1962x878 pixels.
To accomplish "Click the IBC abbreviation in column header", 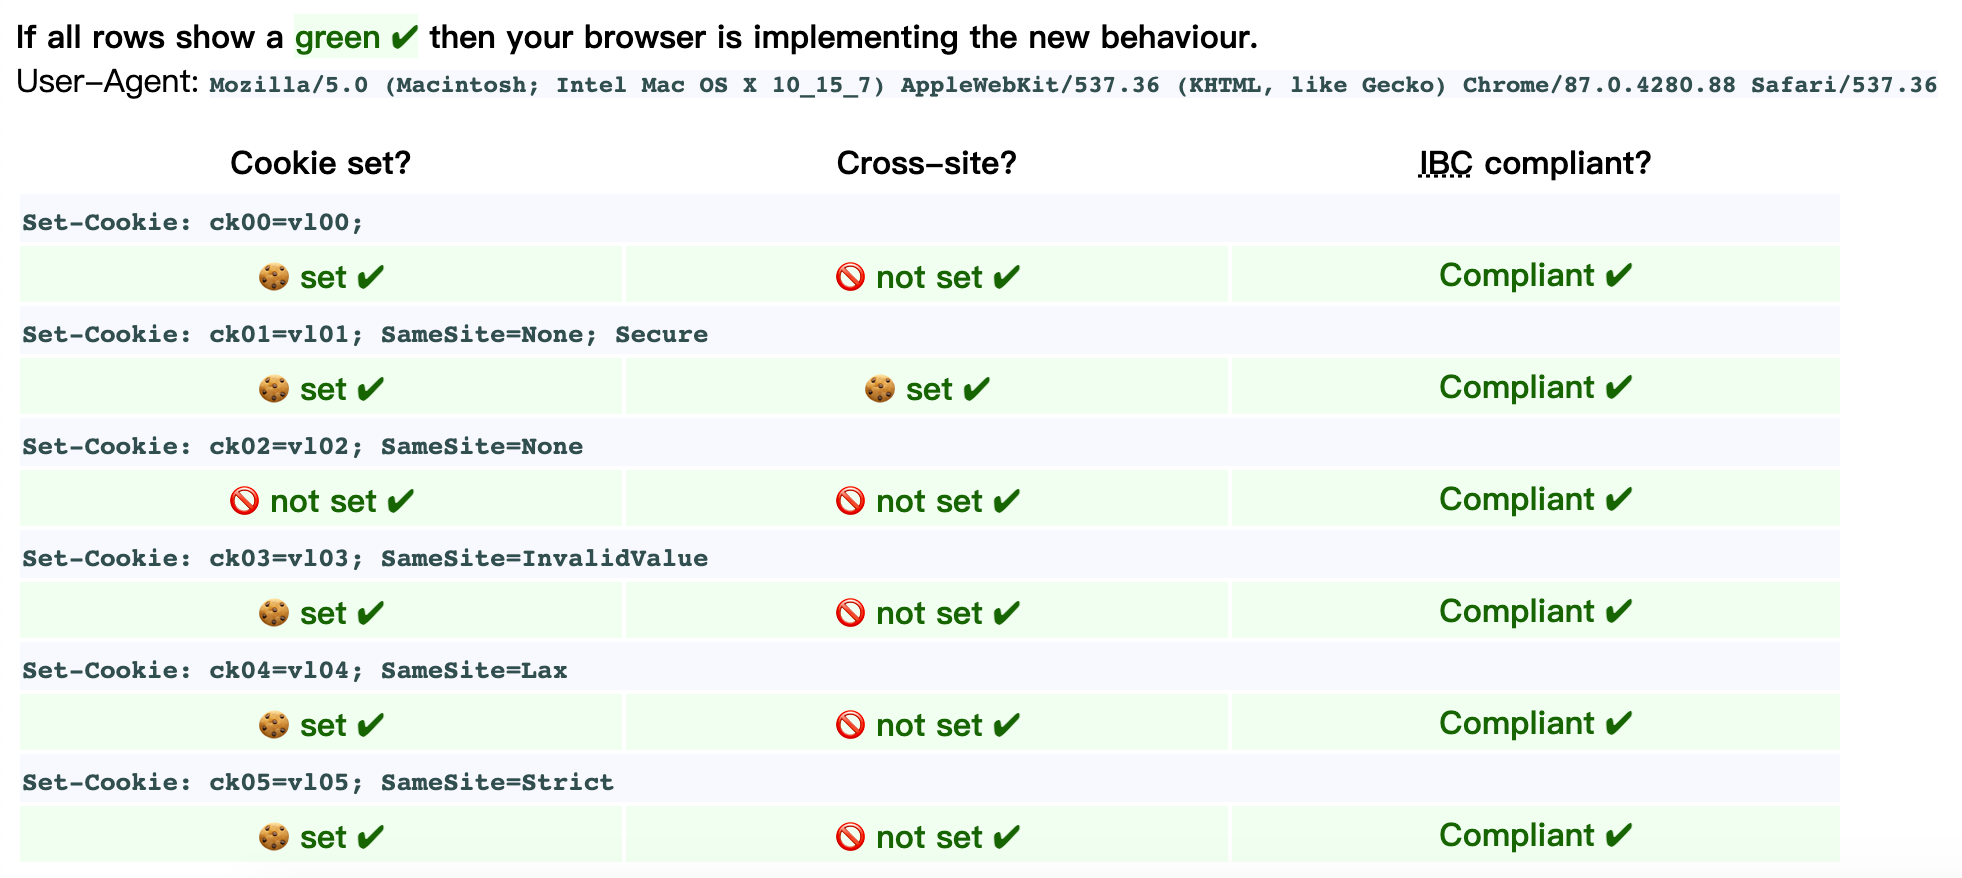I will (x=1445, y=163).
